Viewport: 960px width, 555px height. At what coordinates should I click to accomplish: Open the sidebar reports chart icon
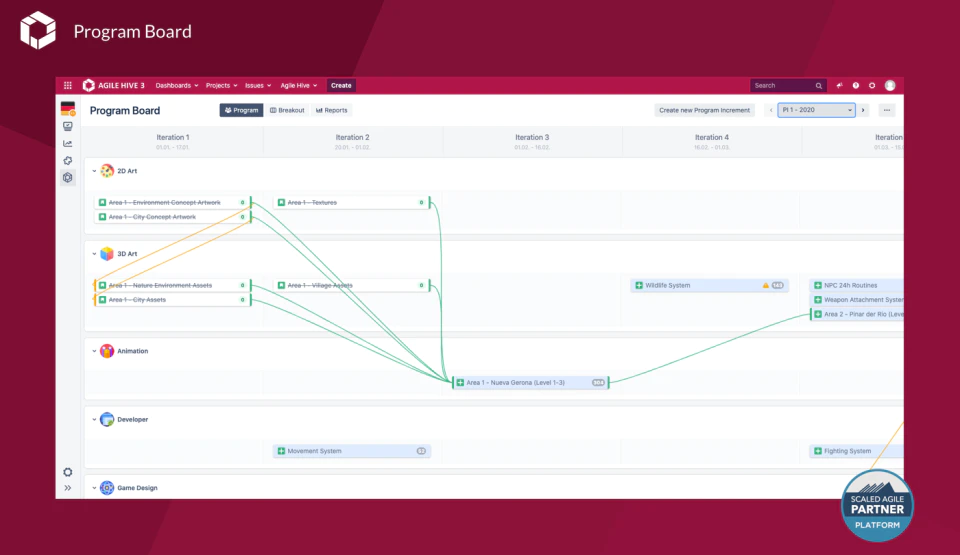pyautogui.click(x=68, y=143)
